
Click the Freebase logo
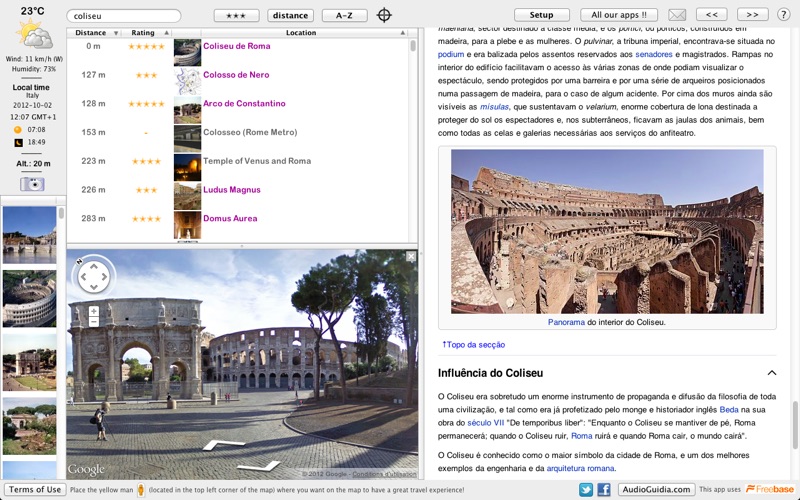[770, 489]
